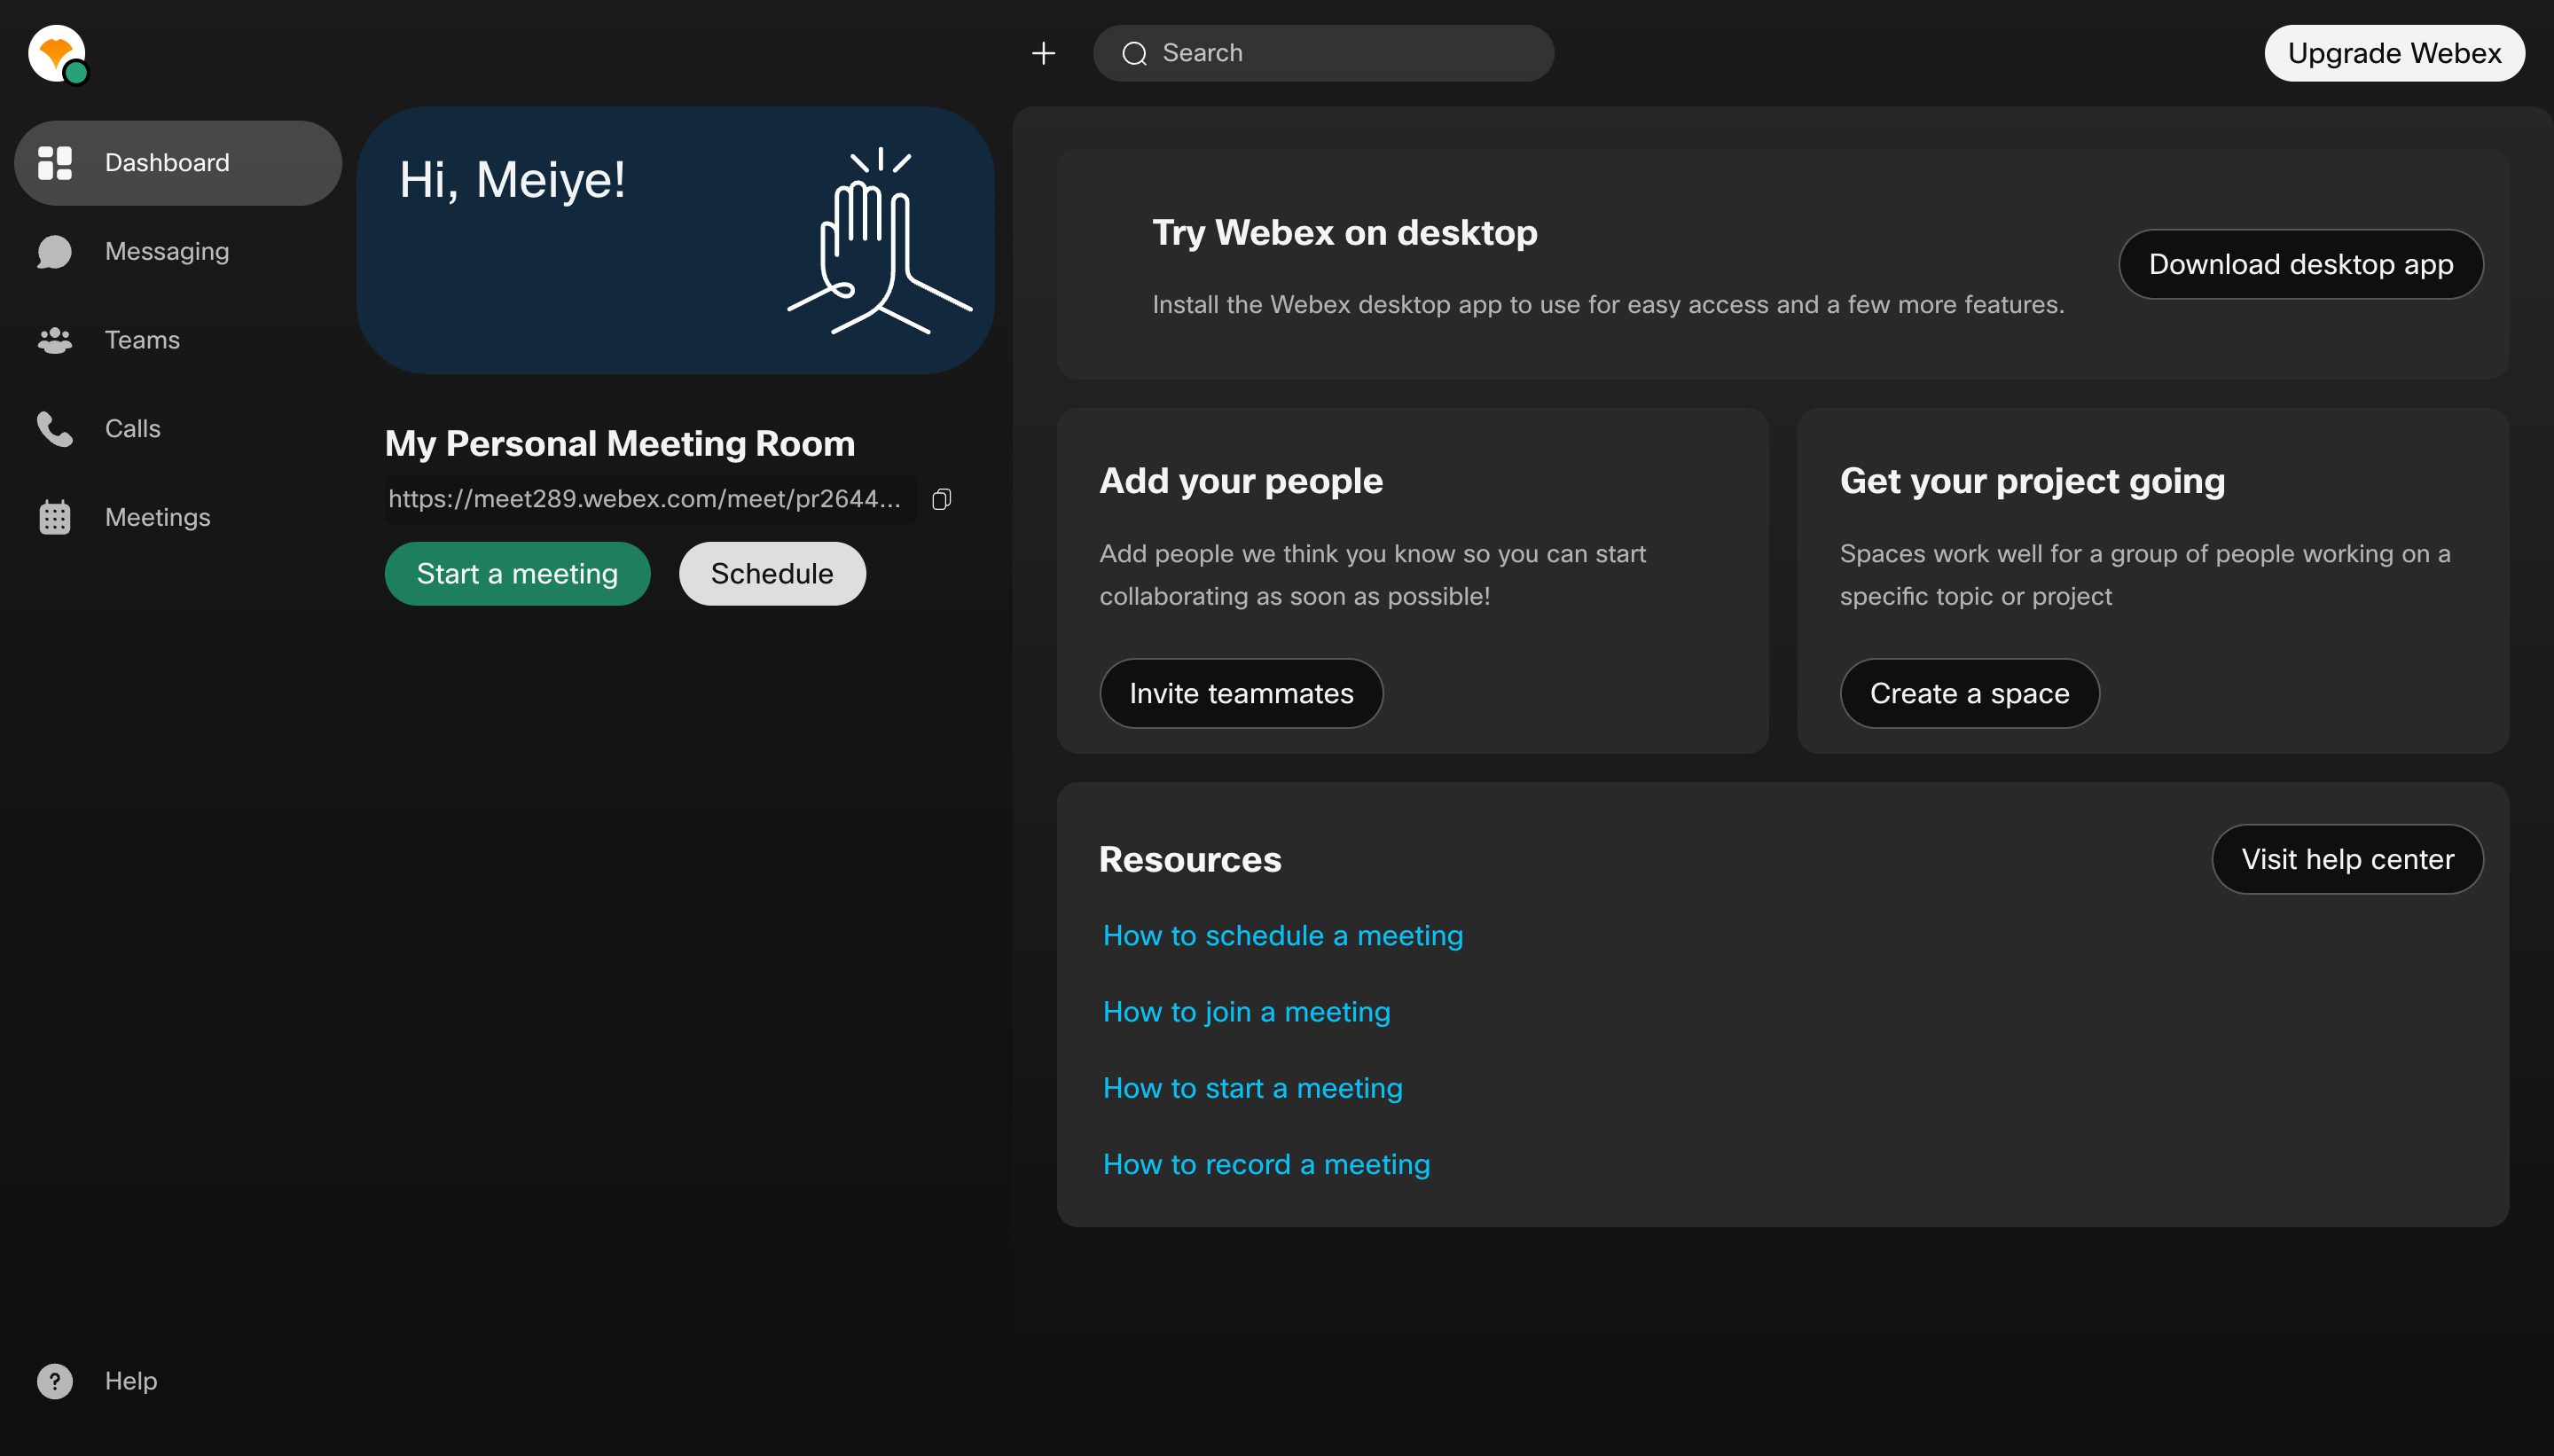The height and width of the screenshot is (1456, 2554).
Task: Select Meetings in the sidebar
Action: pos(178,517)
